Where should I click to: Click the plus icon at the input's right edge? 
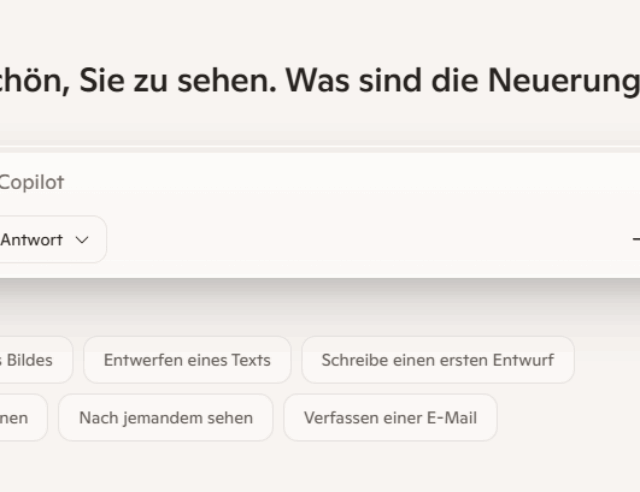(x=636, y=240)
